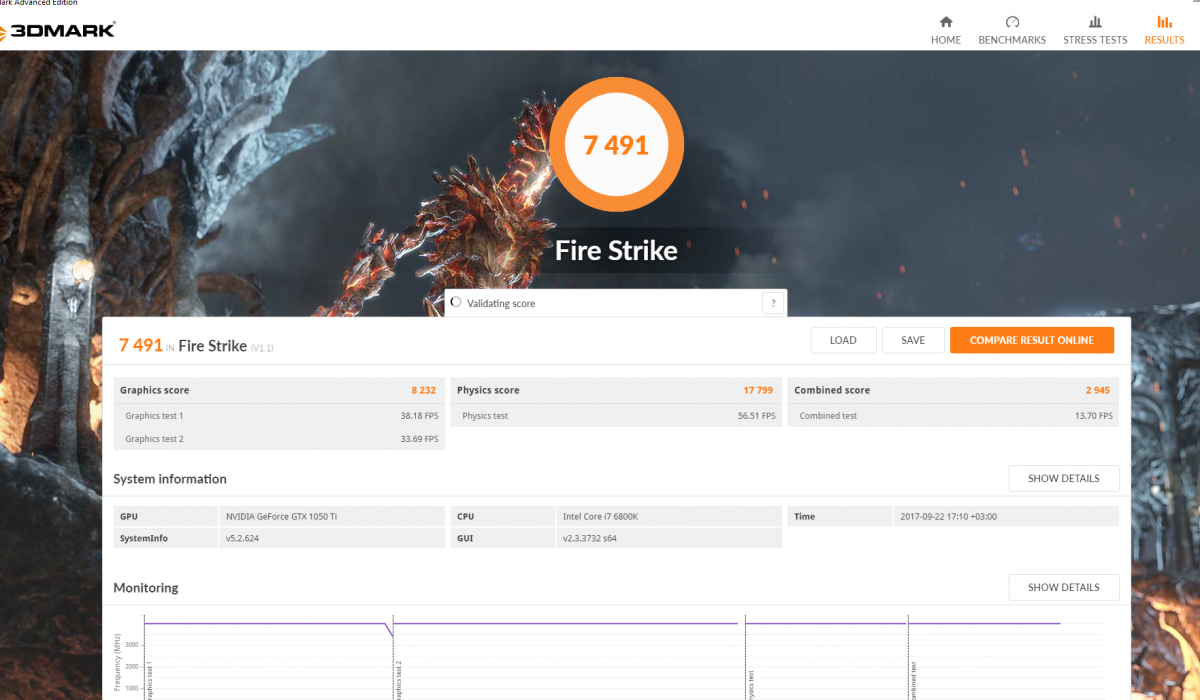The height and width of the screenshot is (700, 1200).
Task: Click the "Graphics score" label
Action: [x=154, y=390]
